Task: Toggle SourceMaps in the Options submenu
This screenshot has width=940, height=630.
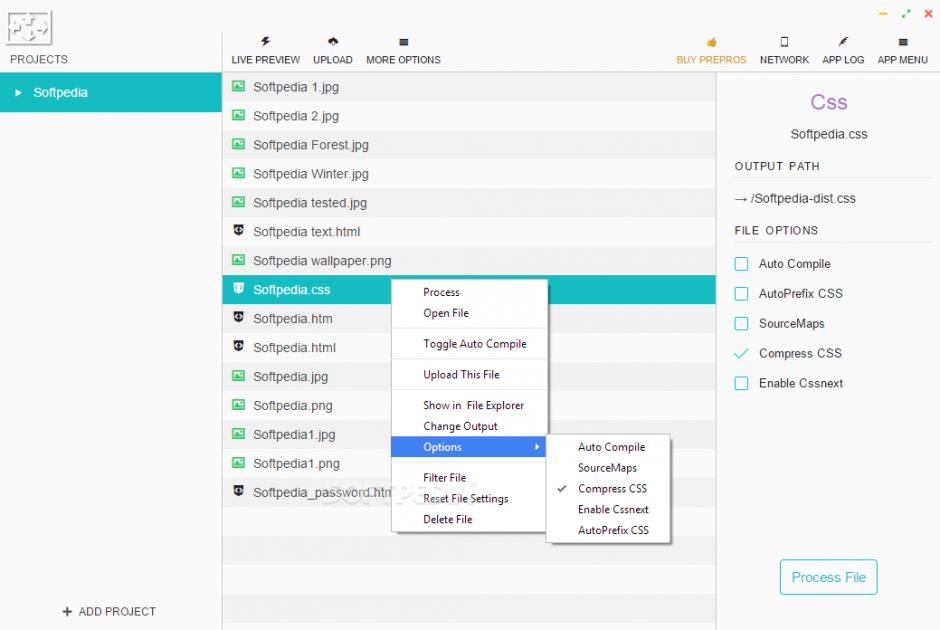Action: (x=608, y=468)
